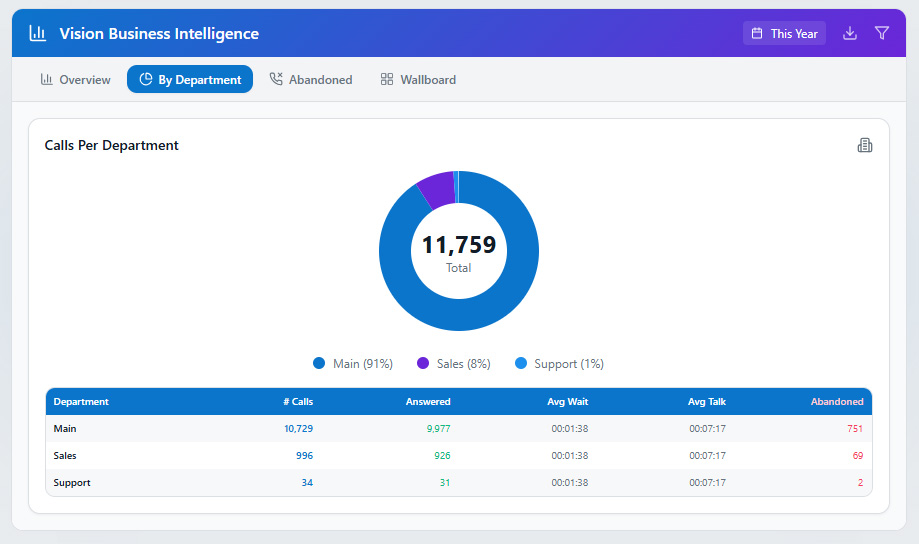
Task: Click the report icon beside Calls Per Department
Action: [865, 145]
